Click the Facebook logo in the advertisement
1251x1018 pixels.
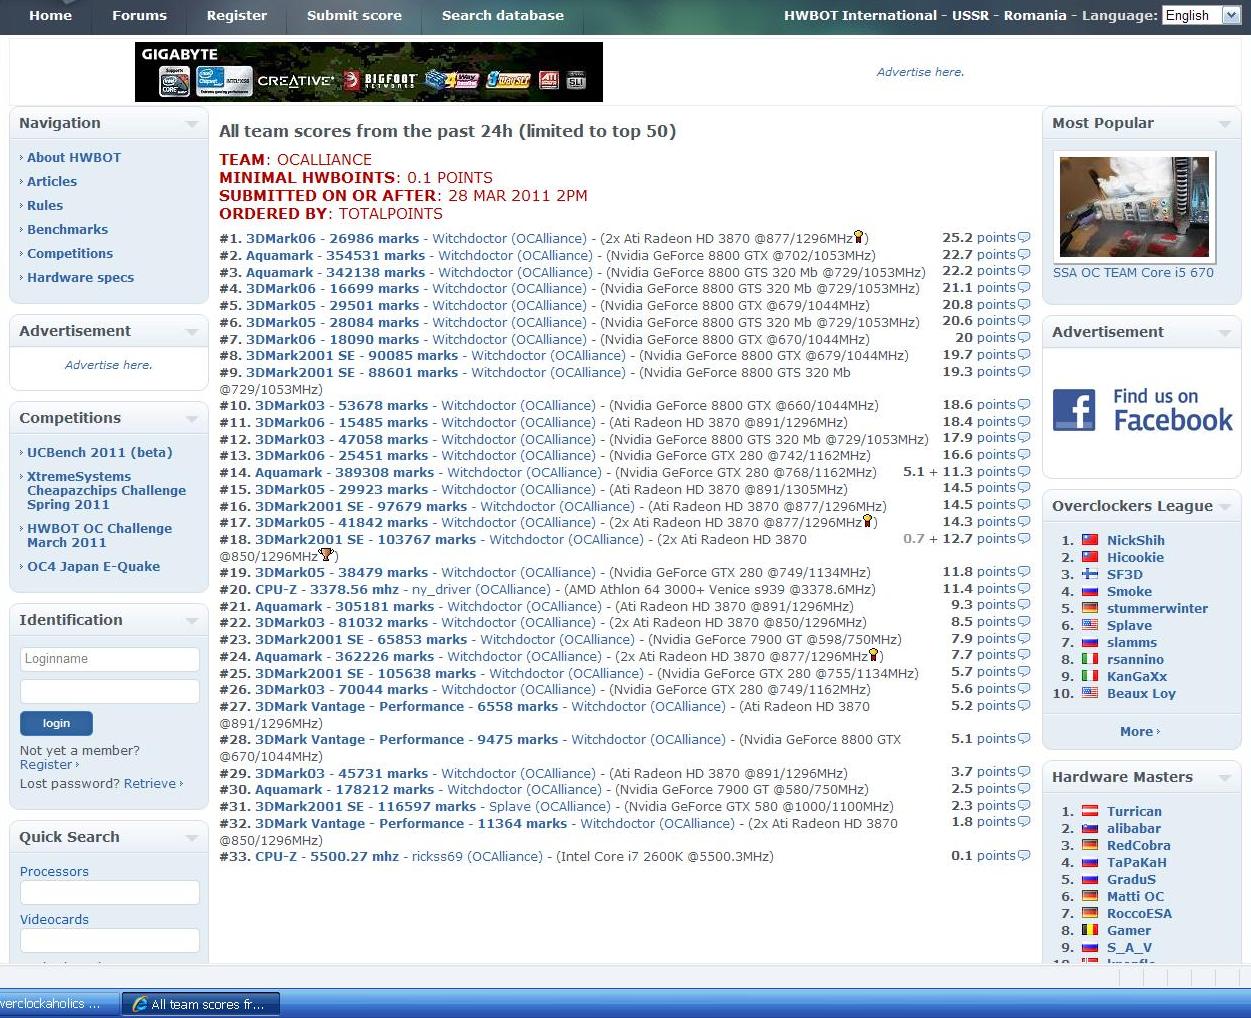point(1074,411)
